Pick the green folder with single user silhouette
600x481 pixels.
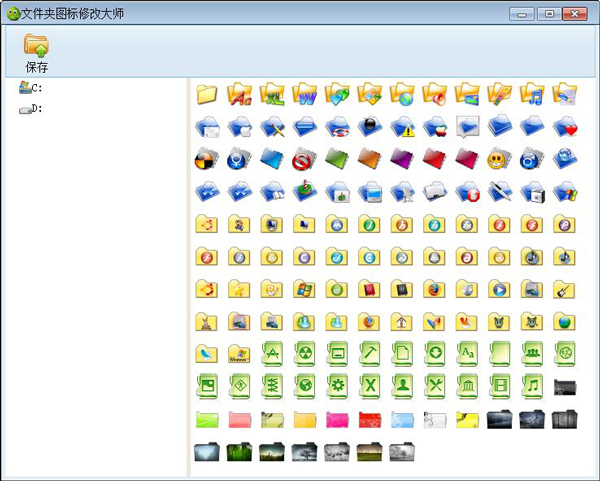(402, 386)
